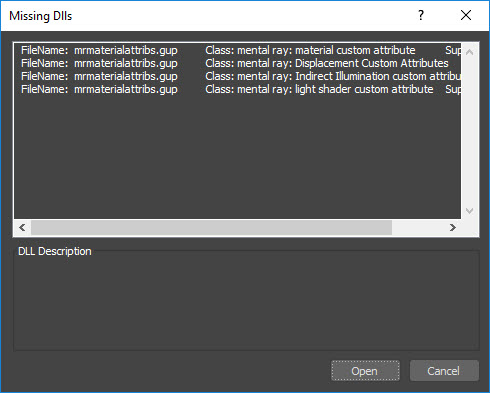Open the question mark help button
This screenshot has width=490, height=393.
(x=421, y=15)
